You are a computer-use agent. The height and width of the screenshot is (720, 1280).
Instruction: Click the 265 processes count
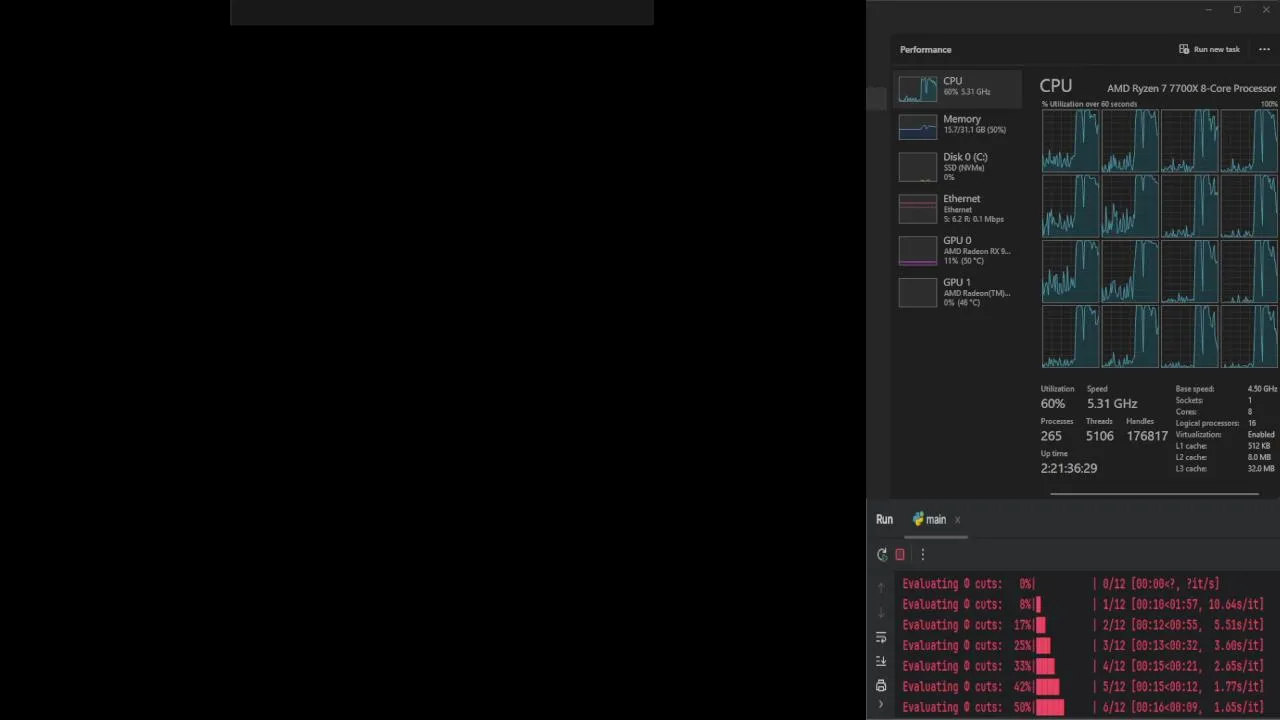1051,436
